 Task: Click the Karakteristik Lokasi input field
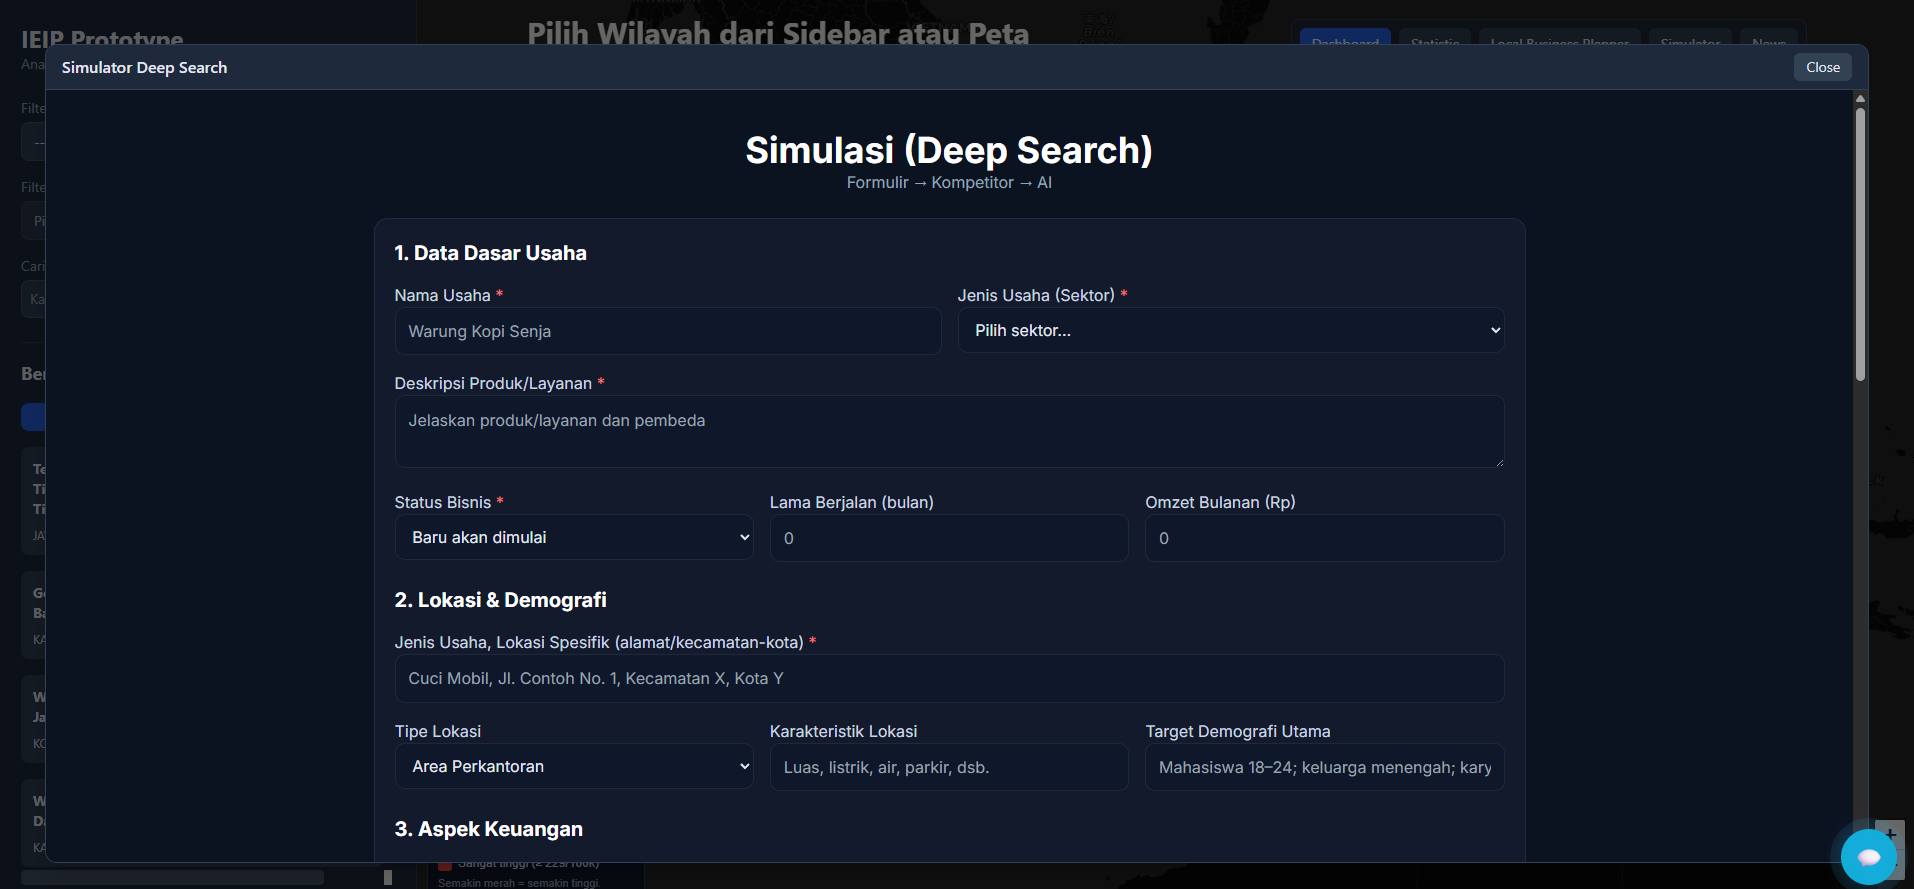[948, 768]
